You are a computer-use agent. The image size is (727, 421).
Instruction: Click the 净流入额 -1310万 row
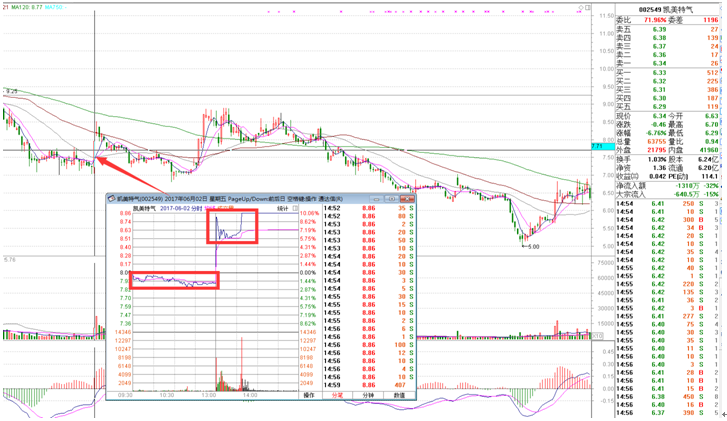point(667,185)
